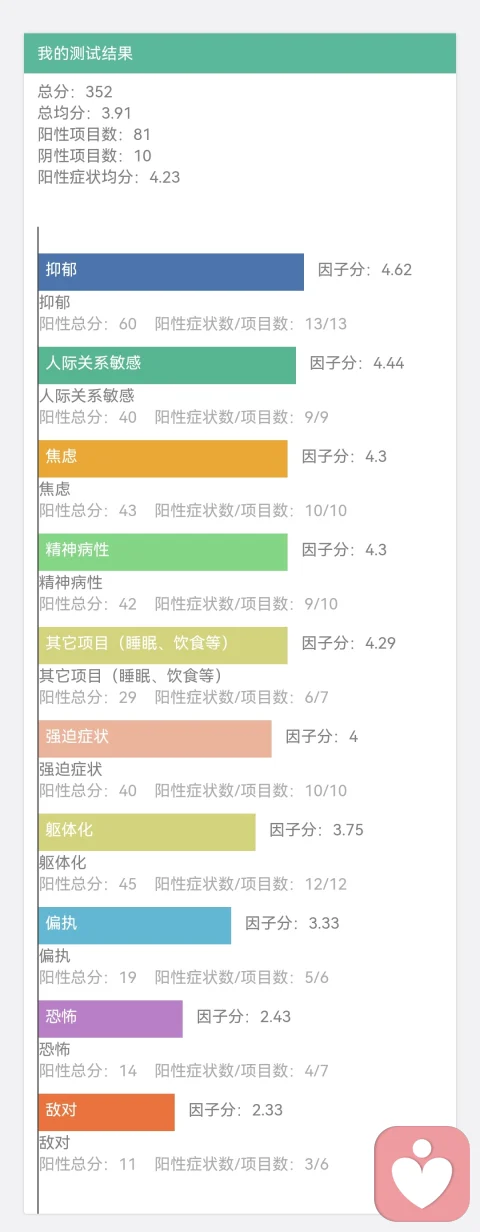Select the green 人际关系敏感 bar

click(167, 365)
